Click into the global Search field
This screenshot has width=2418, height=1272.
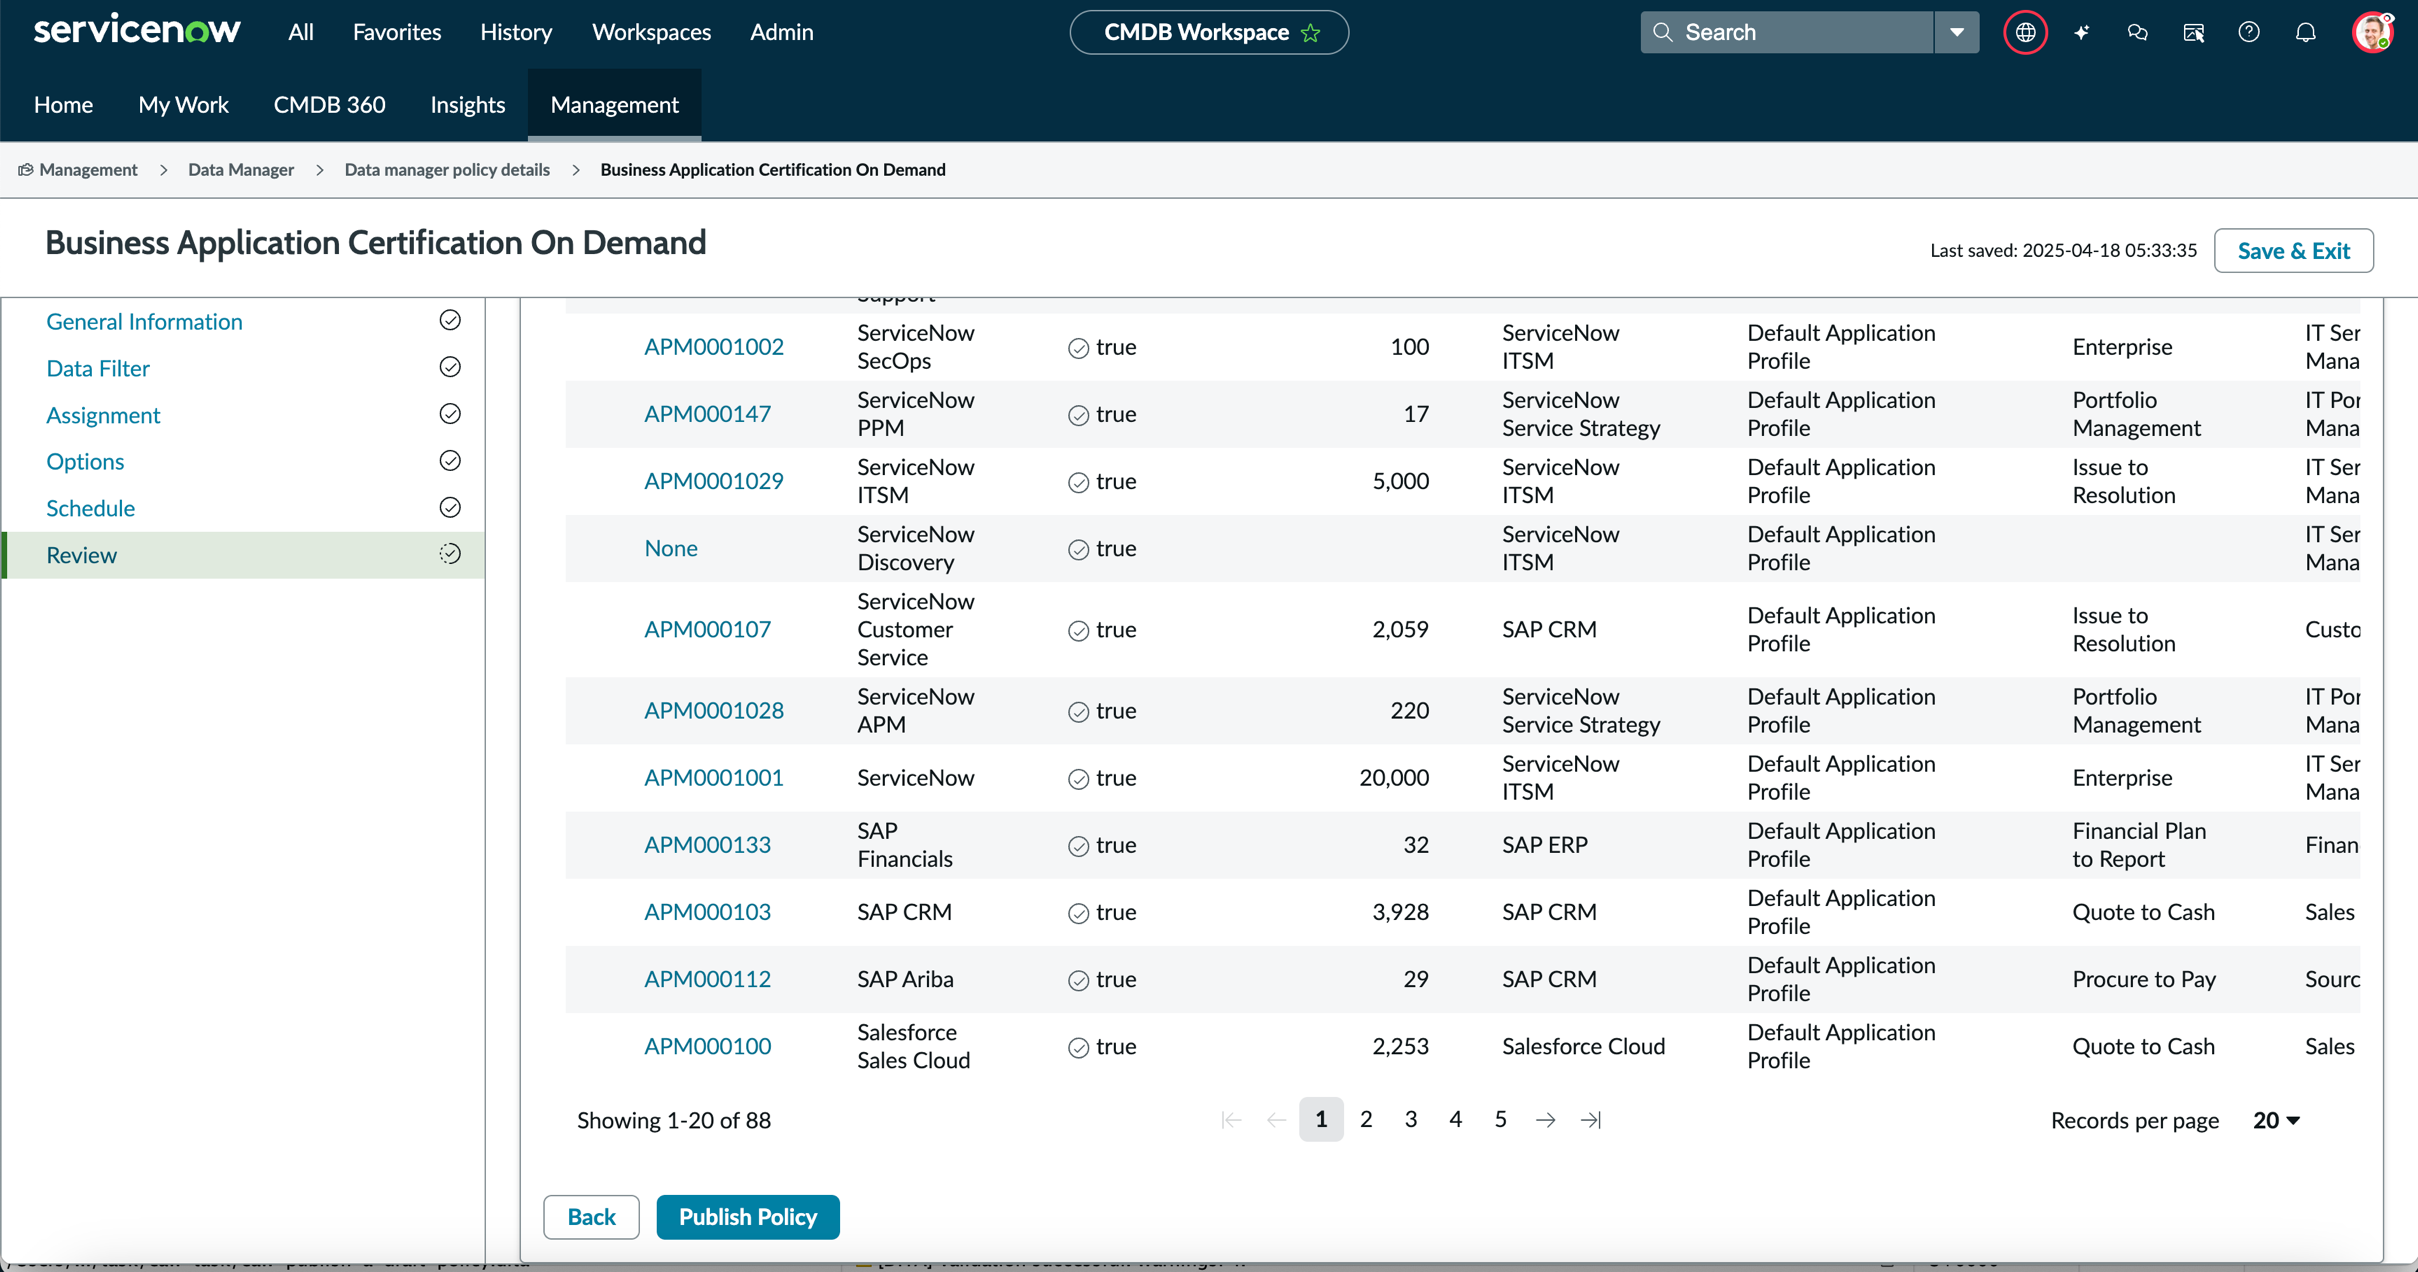(x=1788, y=32)
